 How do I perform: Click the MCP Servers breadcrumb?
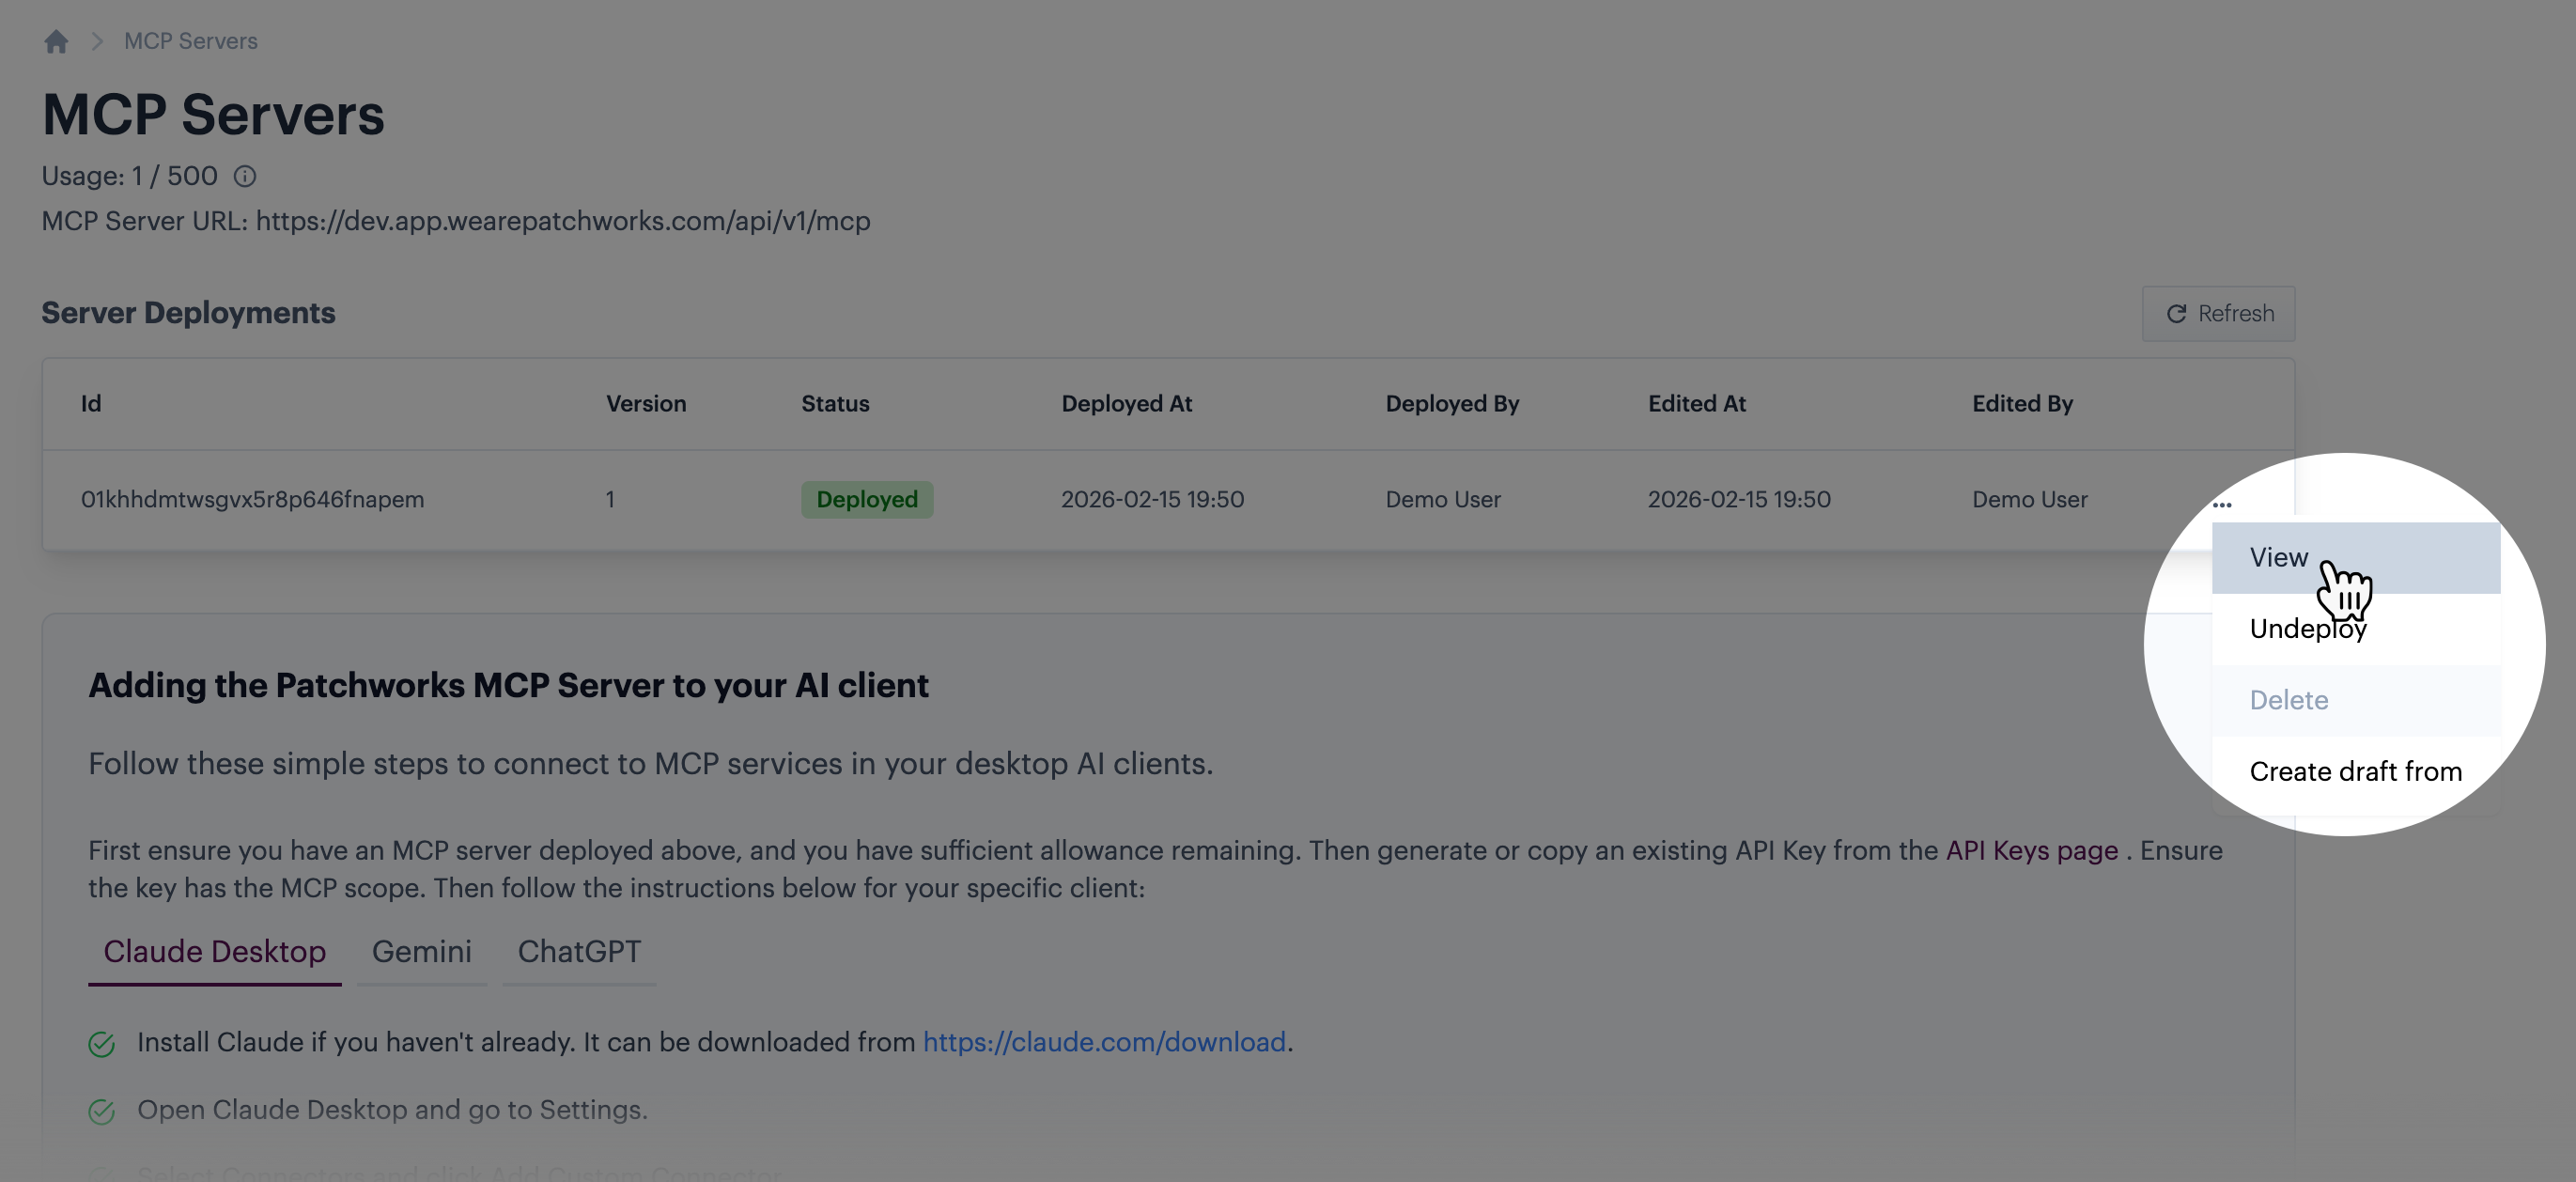coord(190,41)
